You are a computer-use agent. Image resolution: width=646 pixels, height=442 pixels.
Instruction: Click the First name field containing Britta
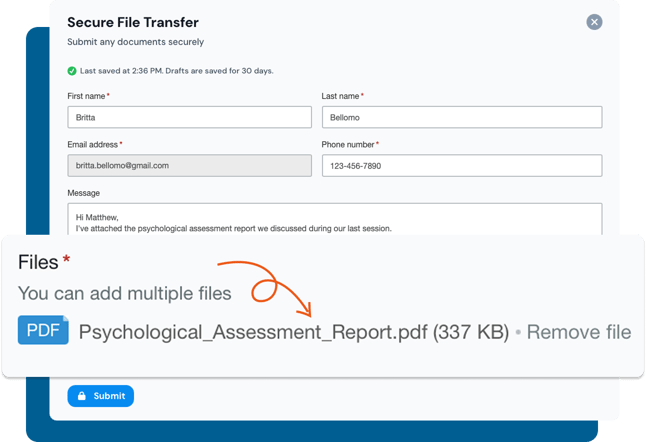190,117
